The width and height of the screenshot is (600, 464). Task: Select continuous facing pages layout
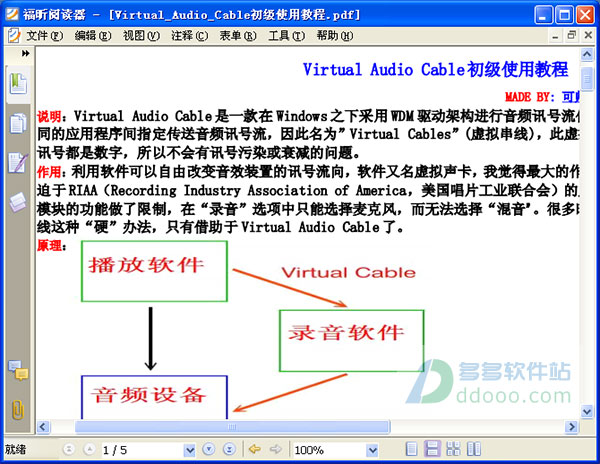pos(453,449)
